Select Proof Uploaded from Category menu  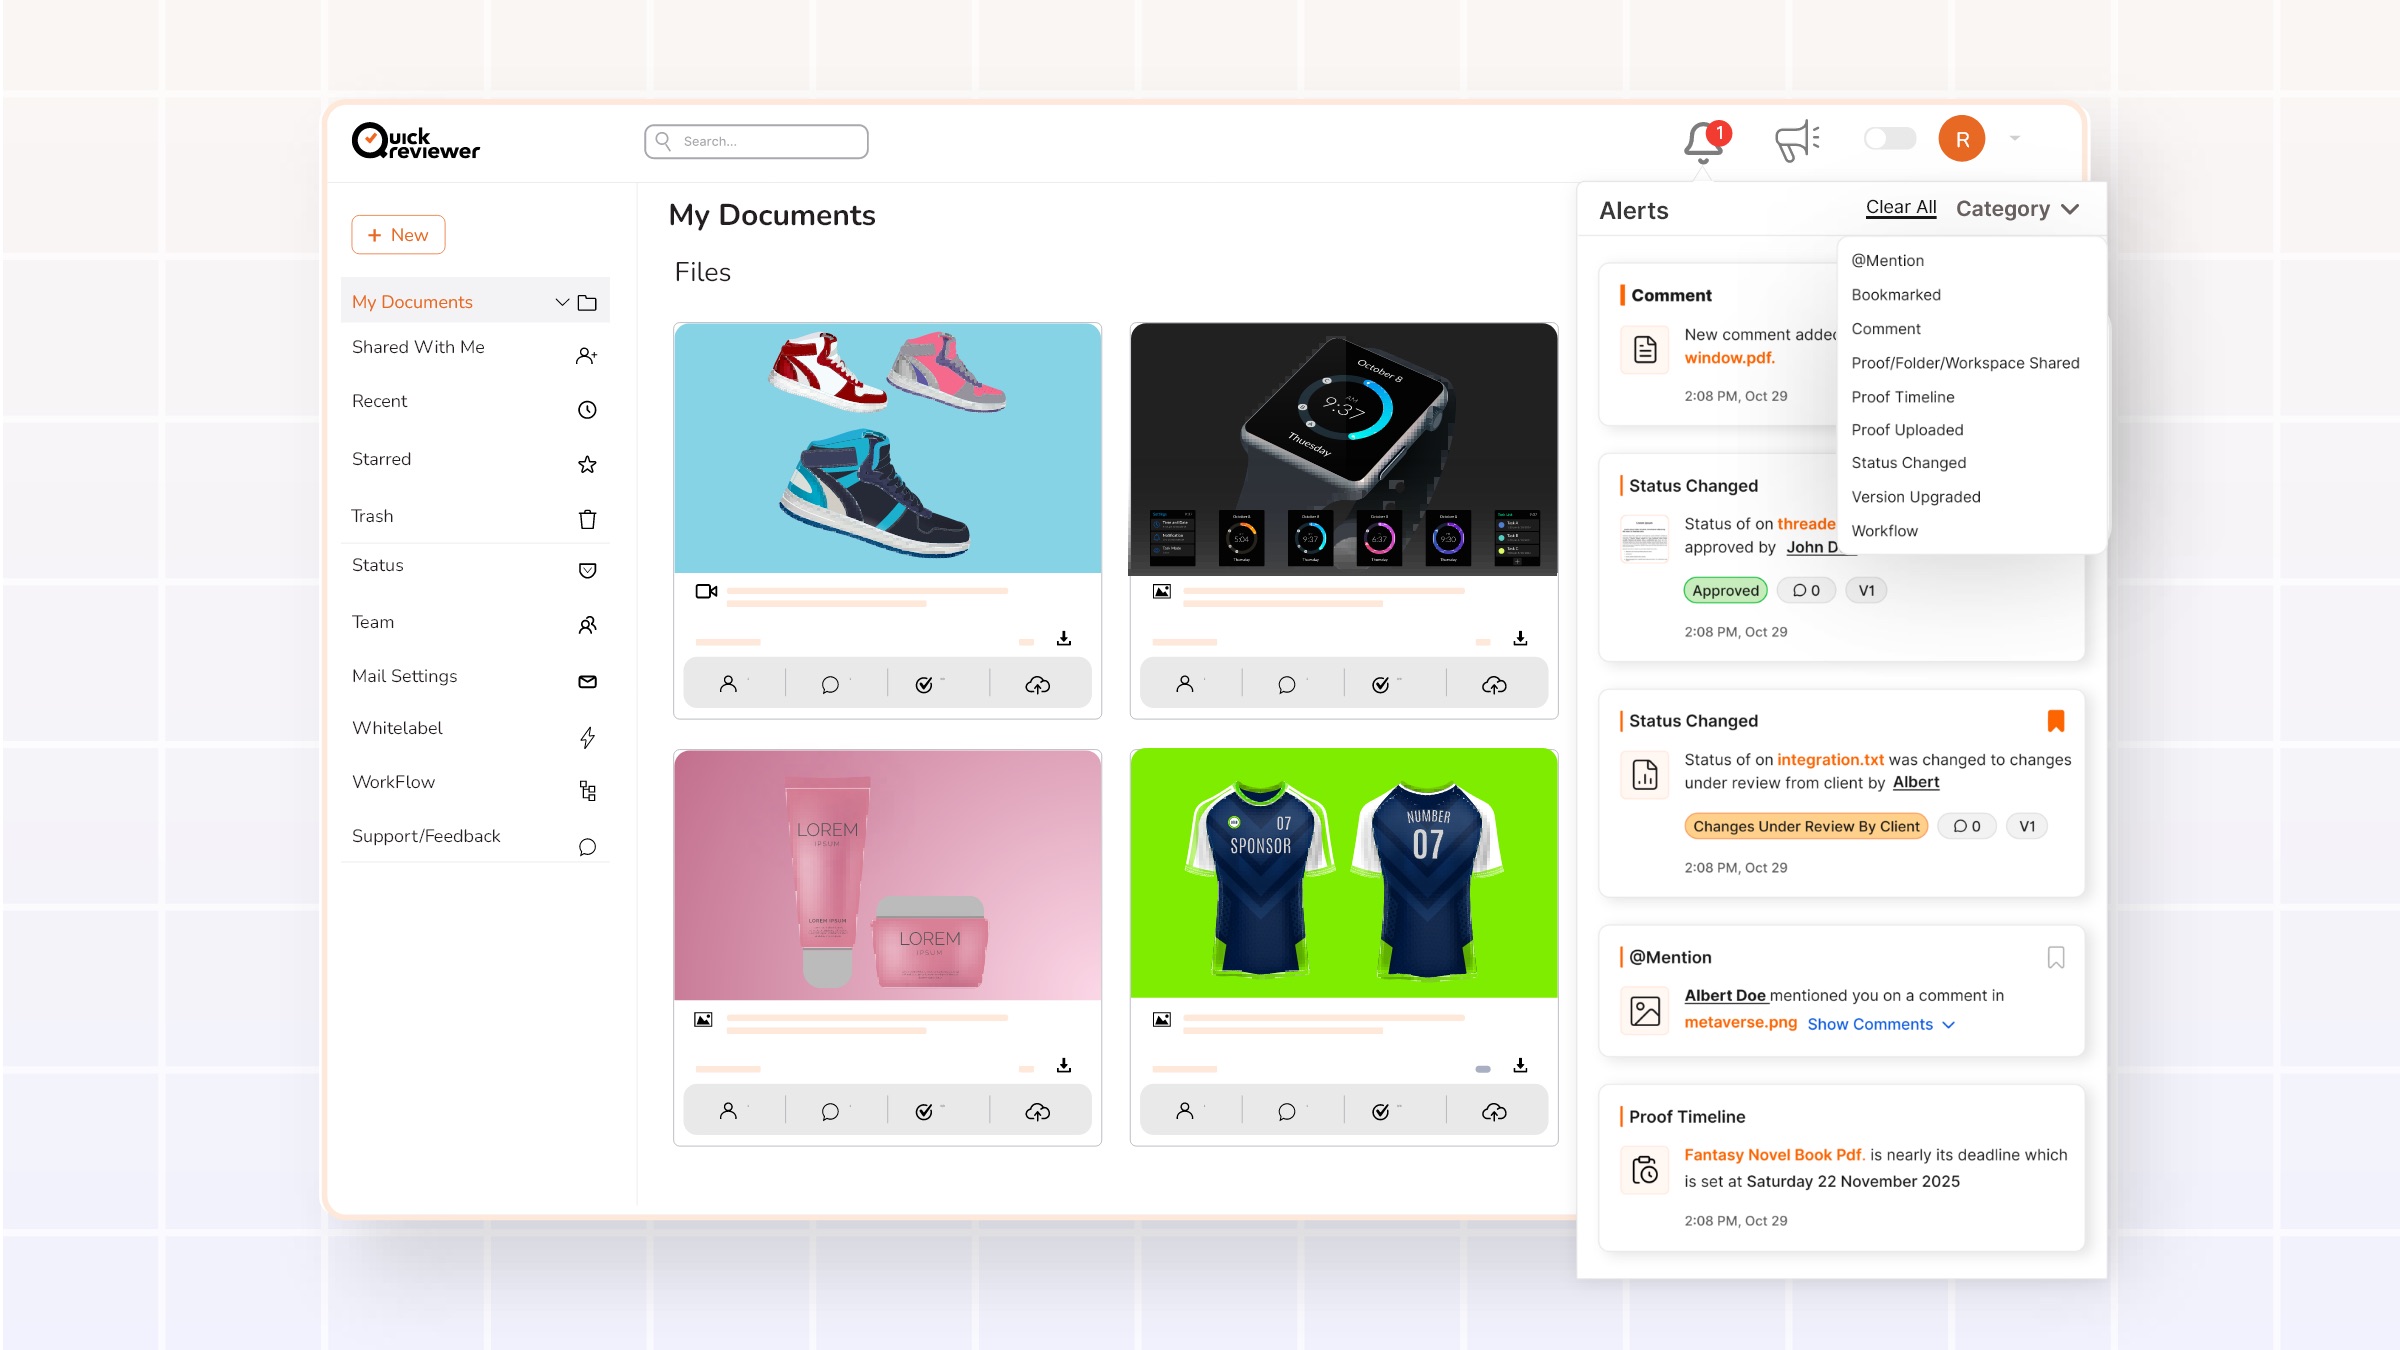point(1907,429)
